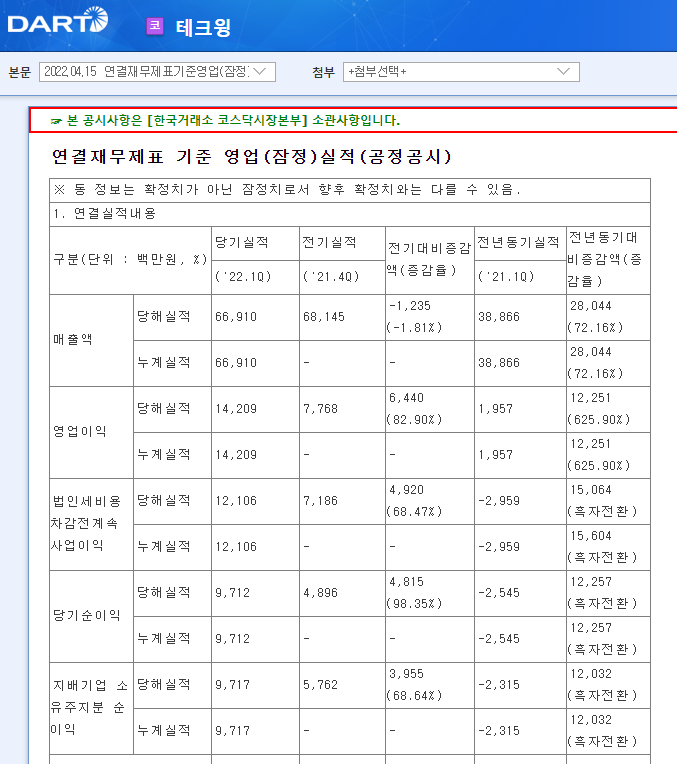Click the 법인세비용차감전계속사업이익 row label
Screen dimensions: 677x764
[x=86, y=524]
